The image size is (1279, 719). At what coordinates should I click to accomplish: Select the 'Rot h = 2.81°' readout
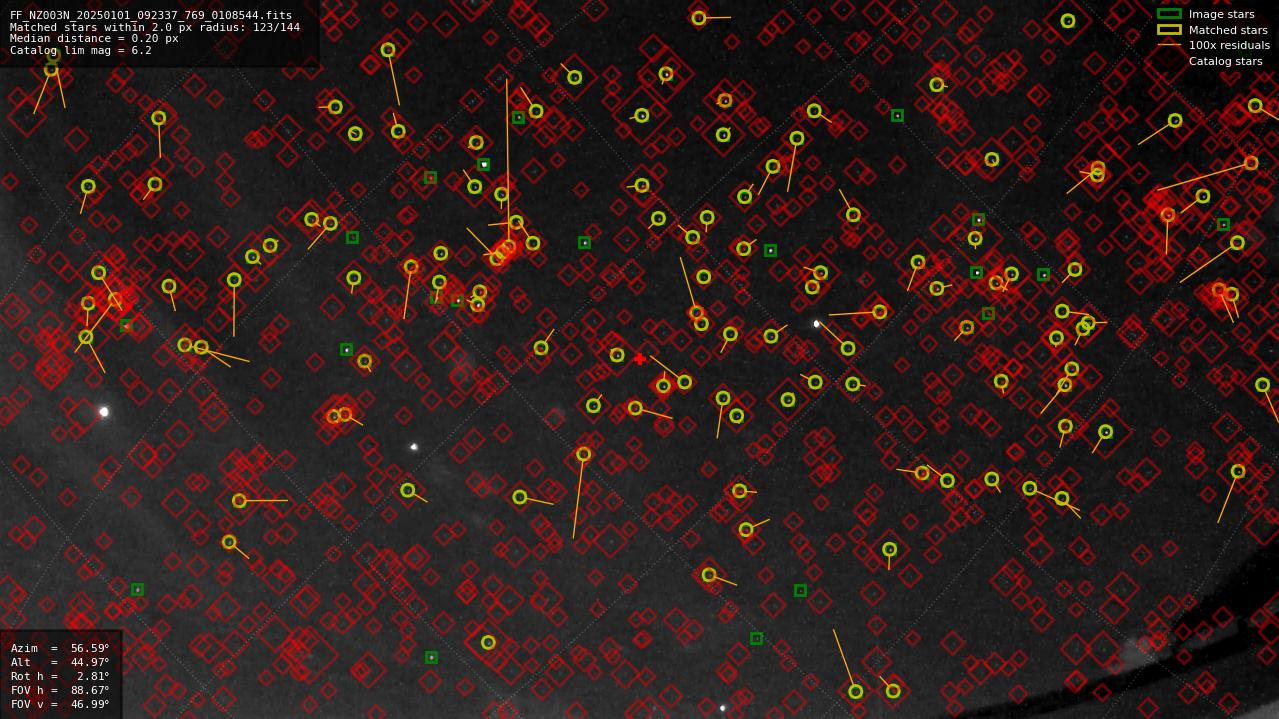[x=60, y=676]
